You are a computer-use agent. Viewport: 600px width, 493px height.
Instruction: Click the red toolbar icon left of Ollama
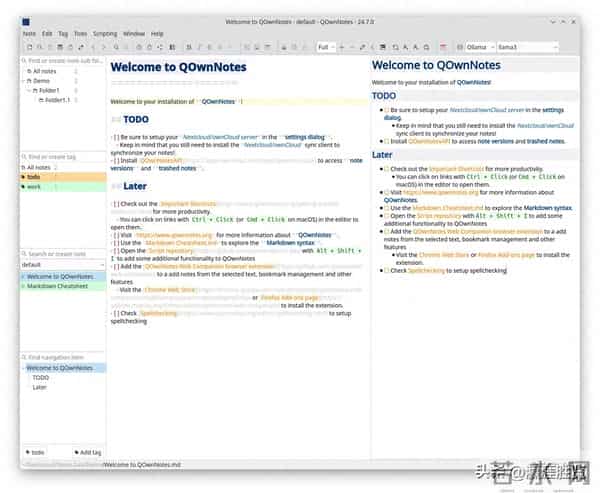point(444,47)
